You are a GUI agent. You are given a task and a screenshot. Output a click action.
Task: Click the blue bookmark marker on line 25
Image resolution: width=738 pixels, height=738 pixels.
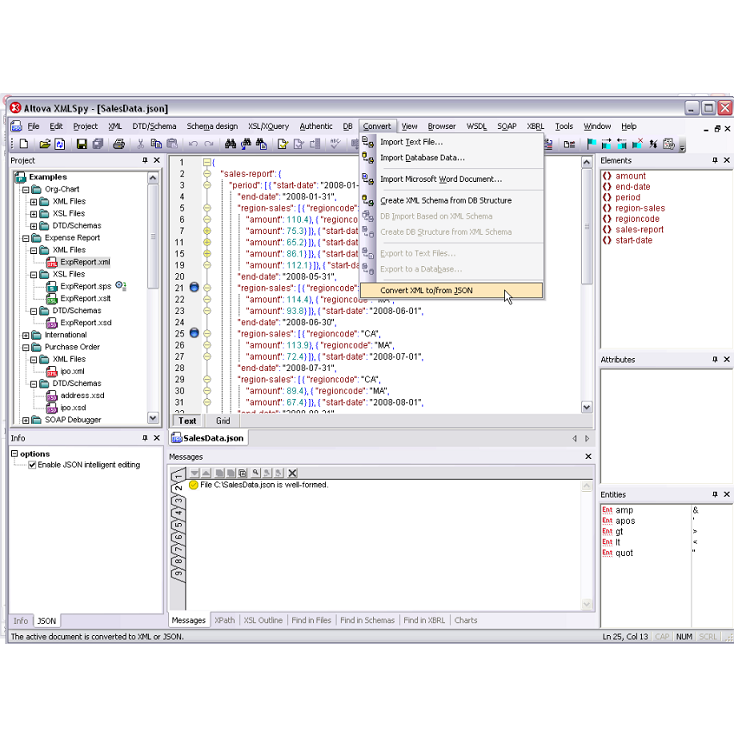point(194,333)
